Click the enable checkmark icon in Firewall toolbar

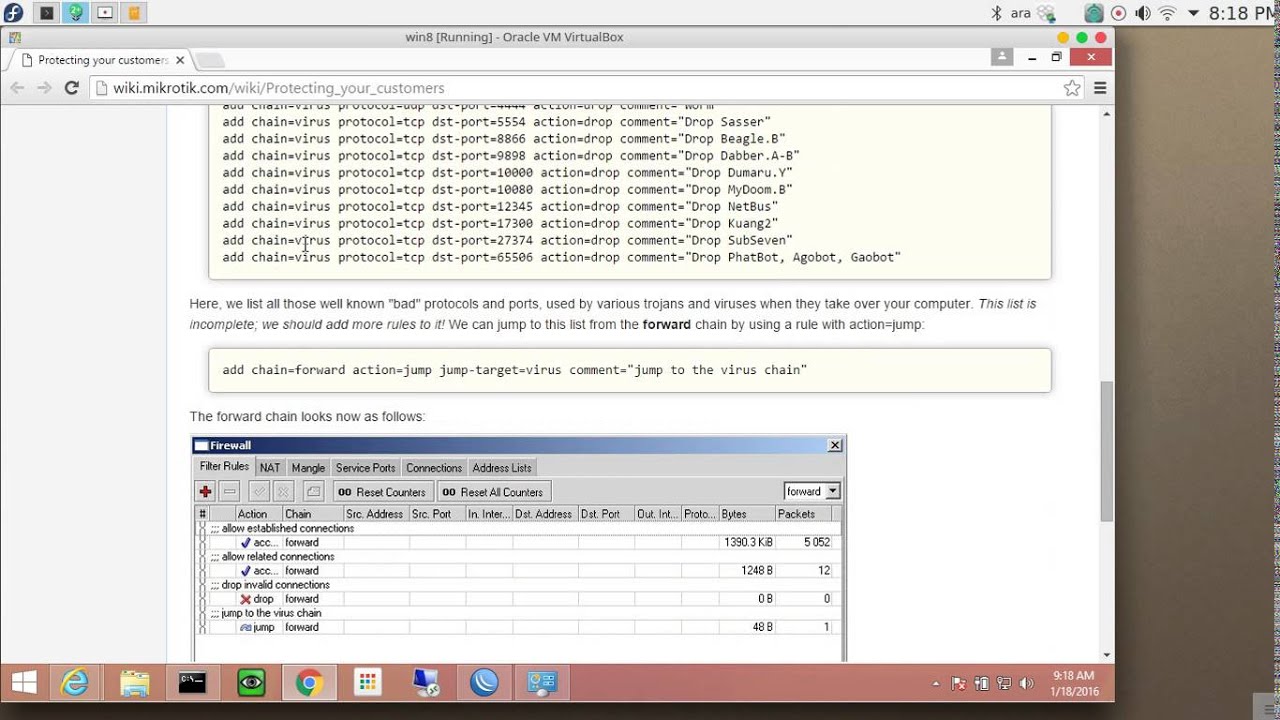coord(259,491)
